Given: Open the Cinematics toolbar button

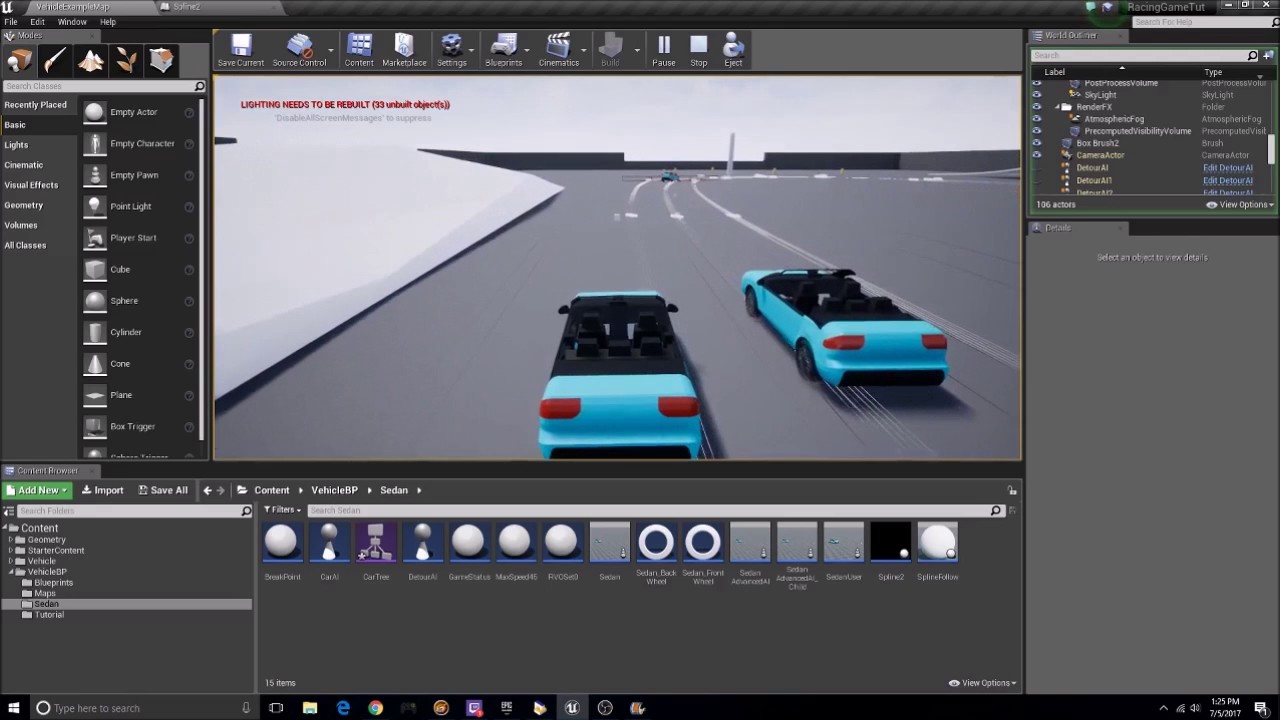Looking at the screenshot, I should tap(558, 50).
